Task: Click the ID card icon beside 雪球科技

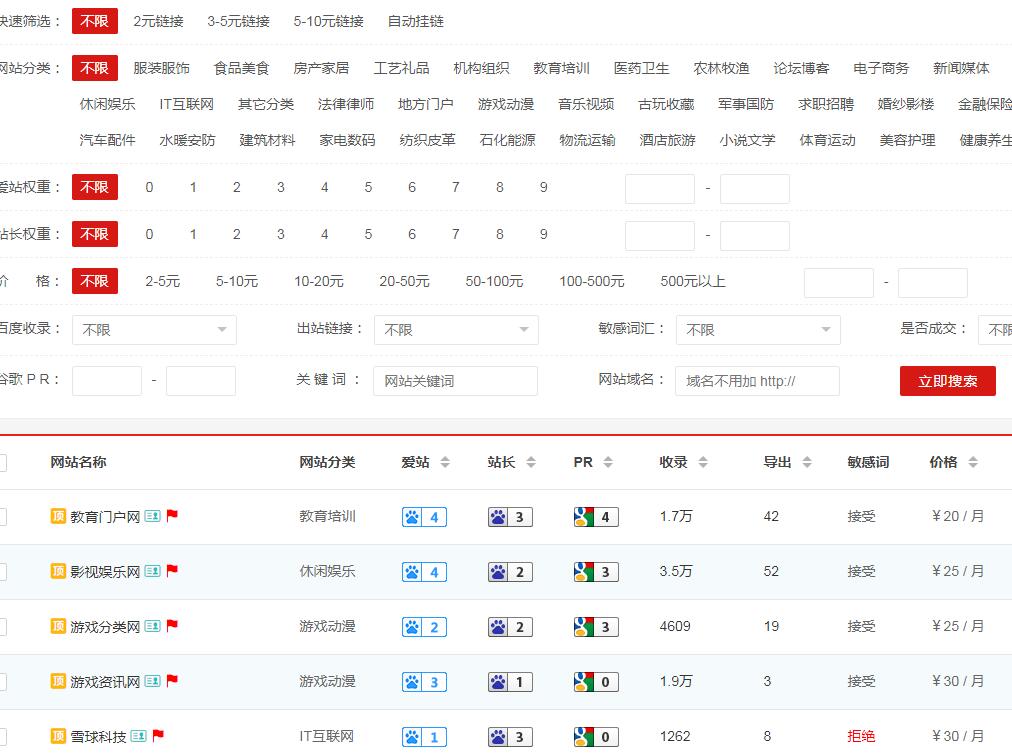Action: [x=135, y=735]
